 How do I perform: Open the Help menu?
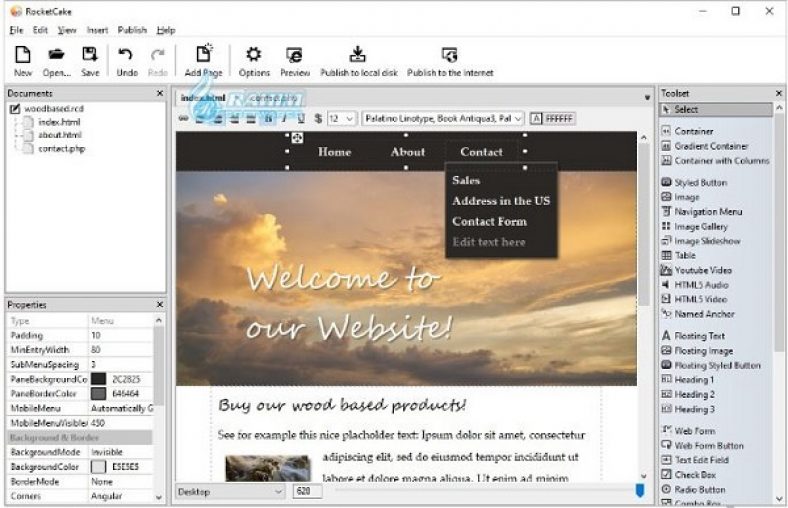tap(166, 30)
